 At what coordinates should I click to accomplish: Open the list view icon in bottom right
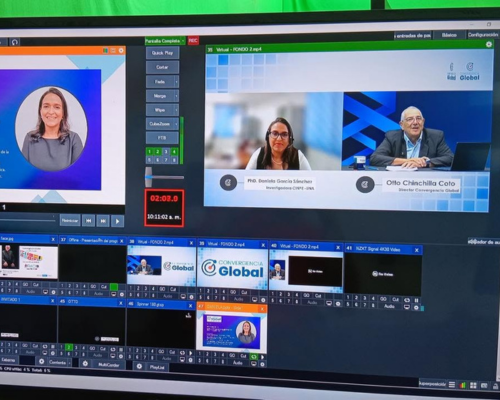click(x=452, y=385)
